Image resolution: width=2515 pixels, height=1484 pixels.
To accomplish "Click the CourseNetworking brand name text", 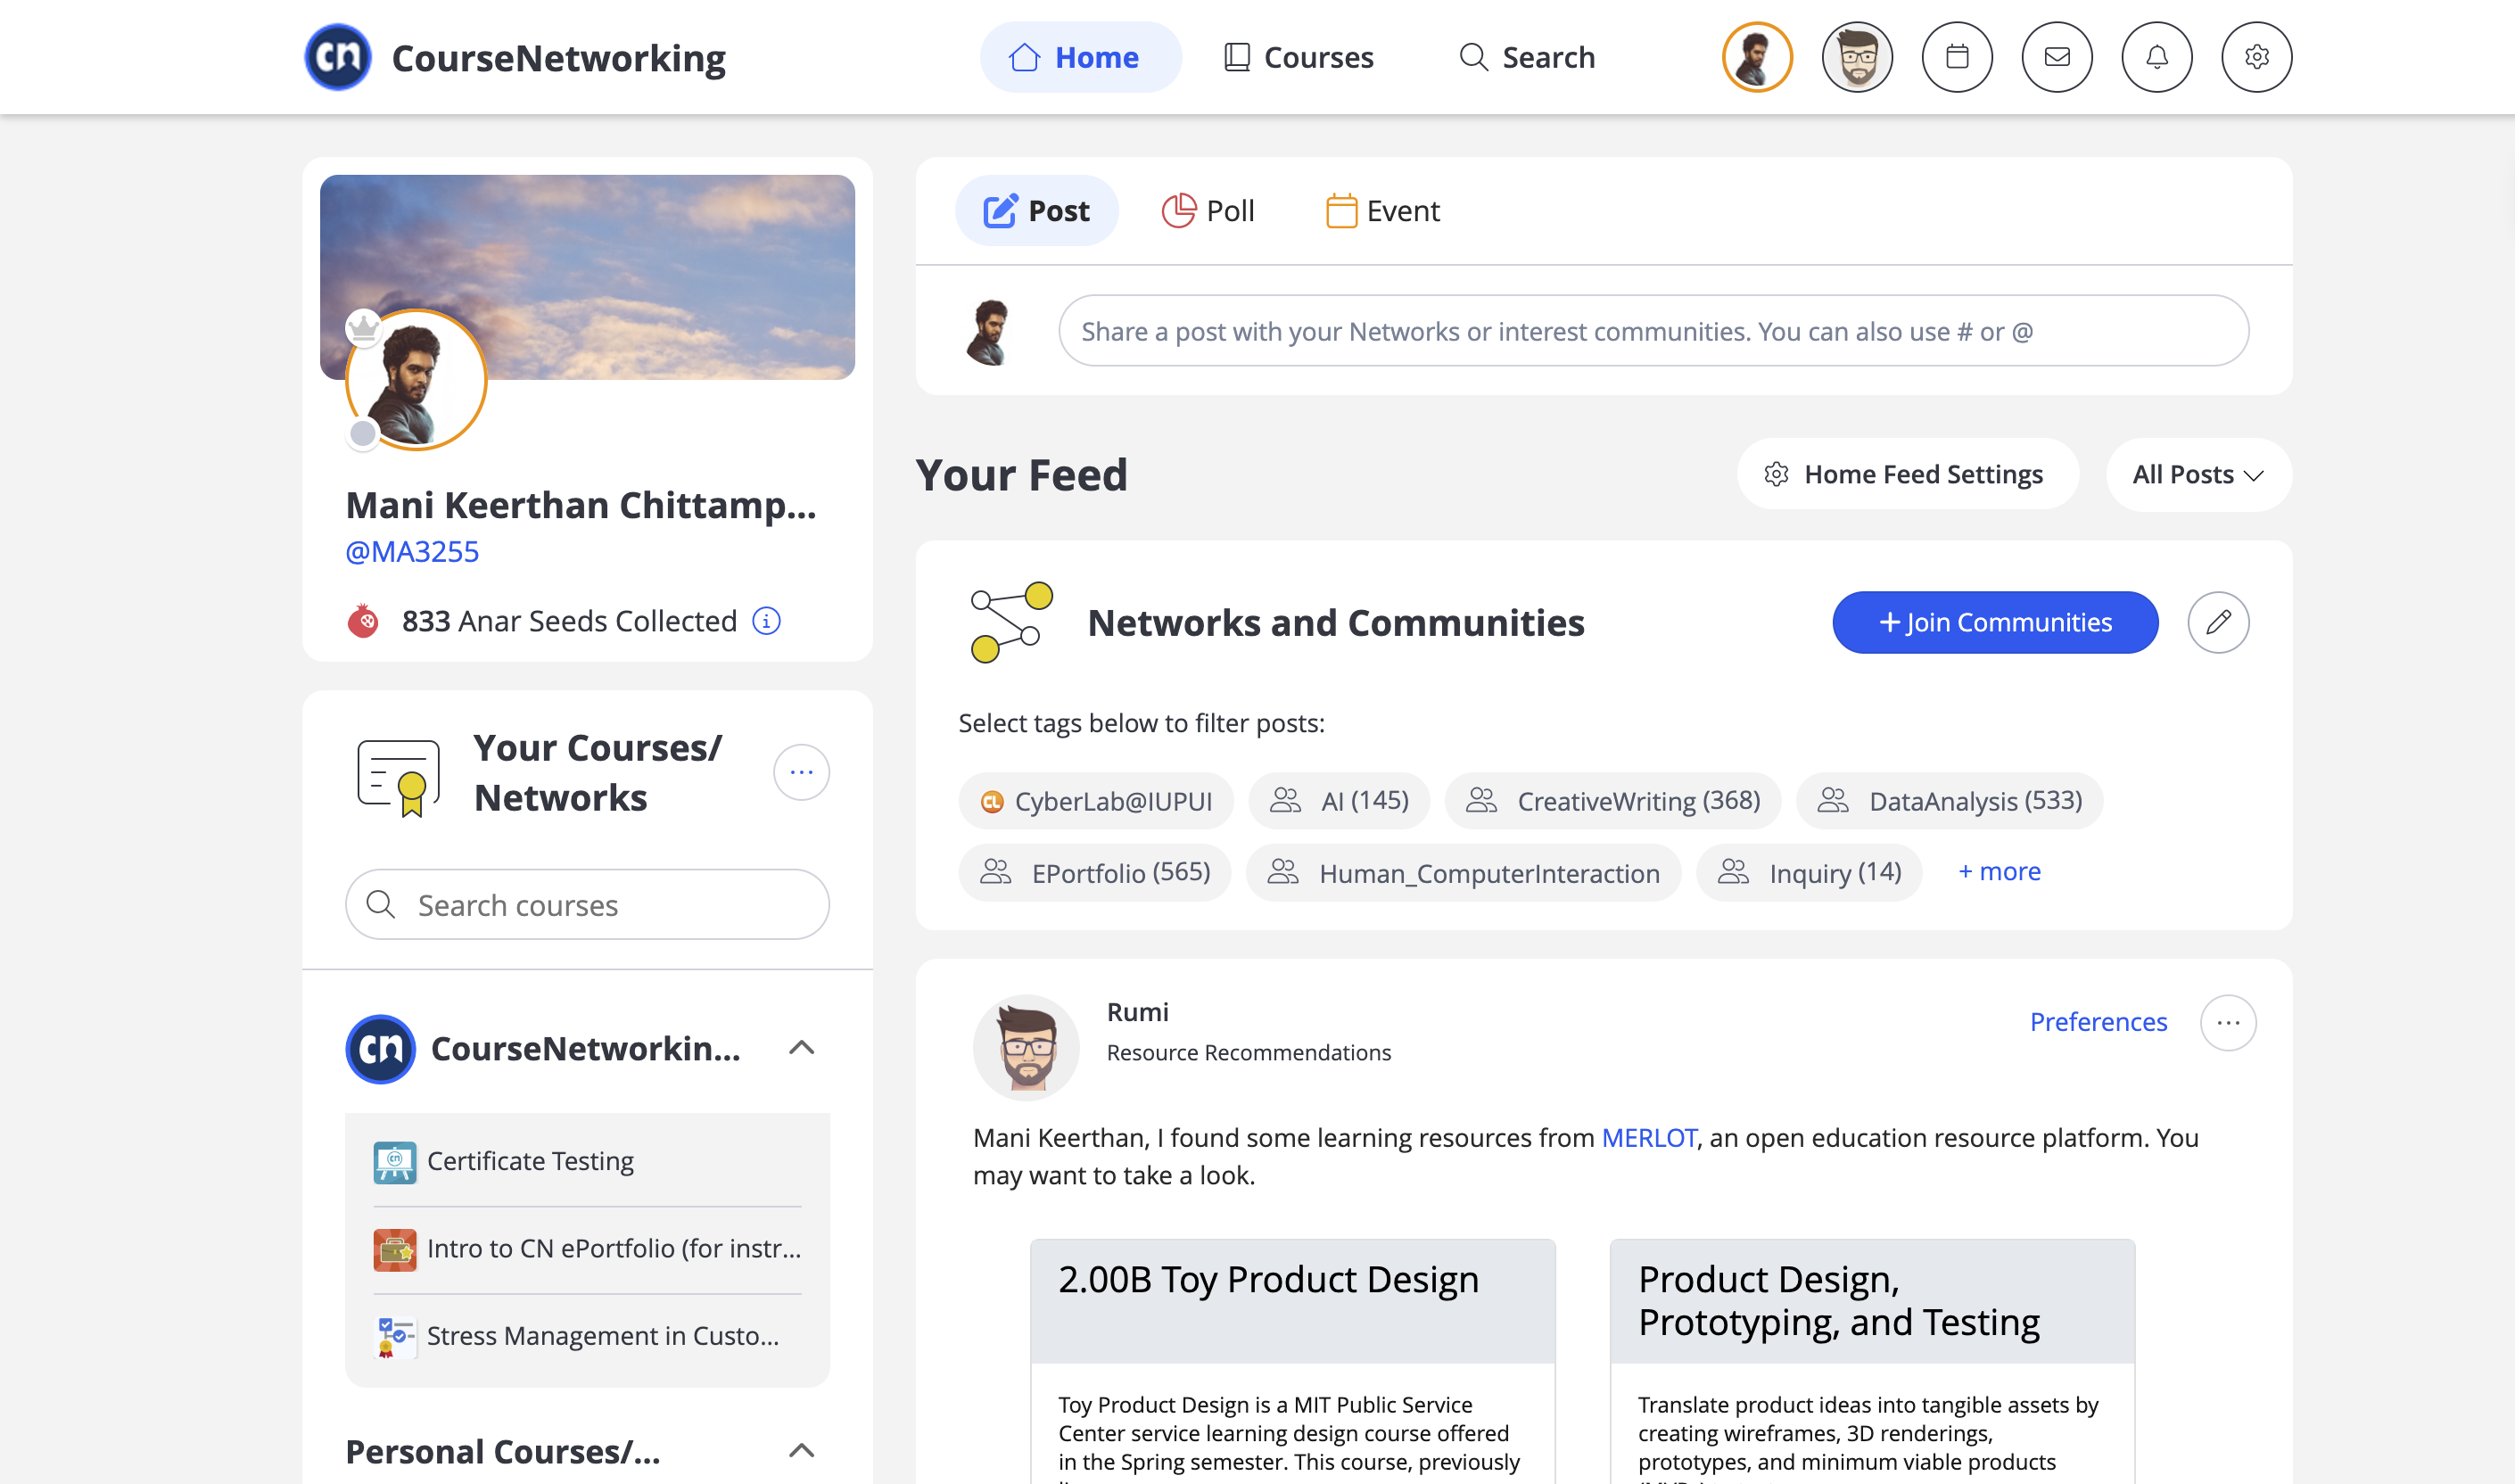I will [x=559, y=58].
